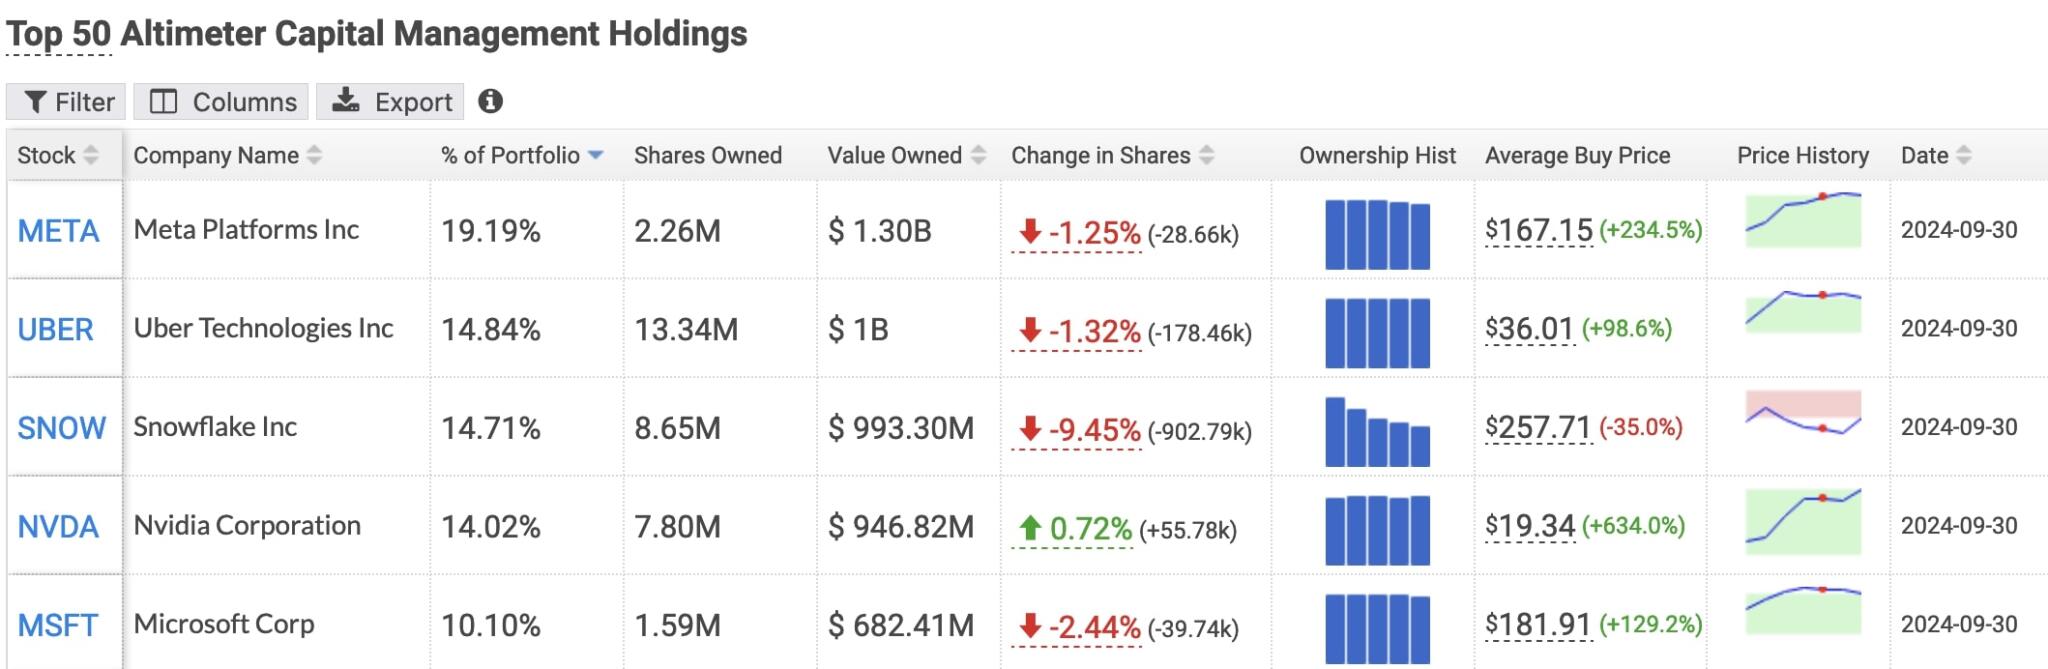Open the MSFT ticker link
2048x669 pixels.
[57, 625]
